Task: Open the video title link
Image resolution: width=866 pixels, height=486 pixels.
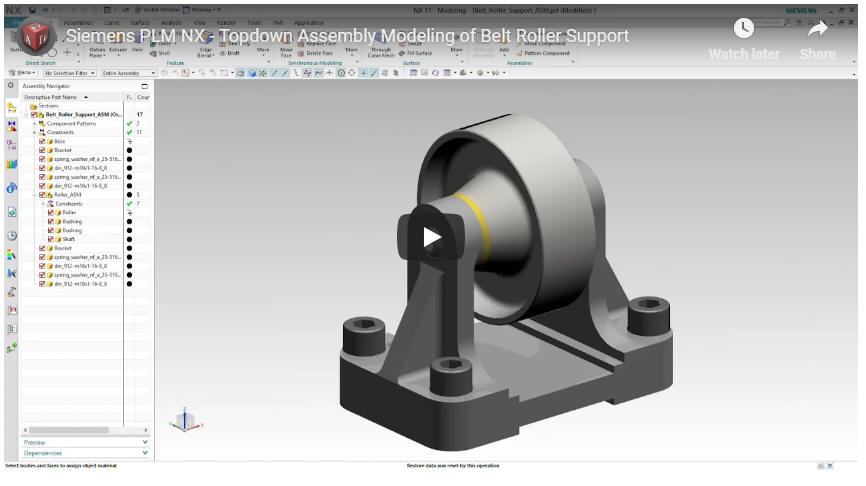Action: [x=347, y=35]
